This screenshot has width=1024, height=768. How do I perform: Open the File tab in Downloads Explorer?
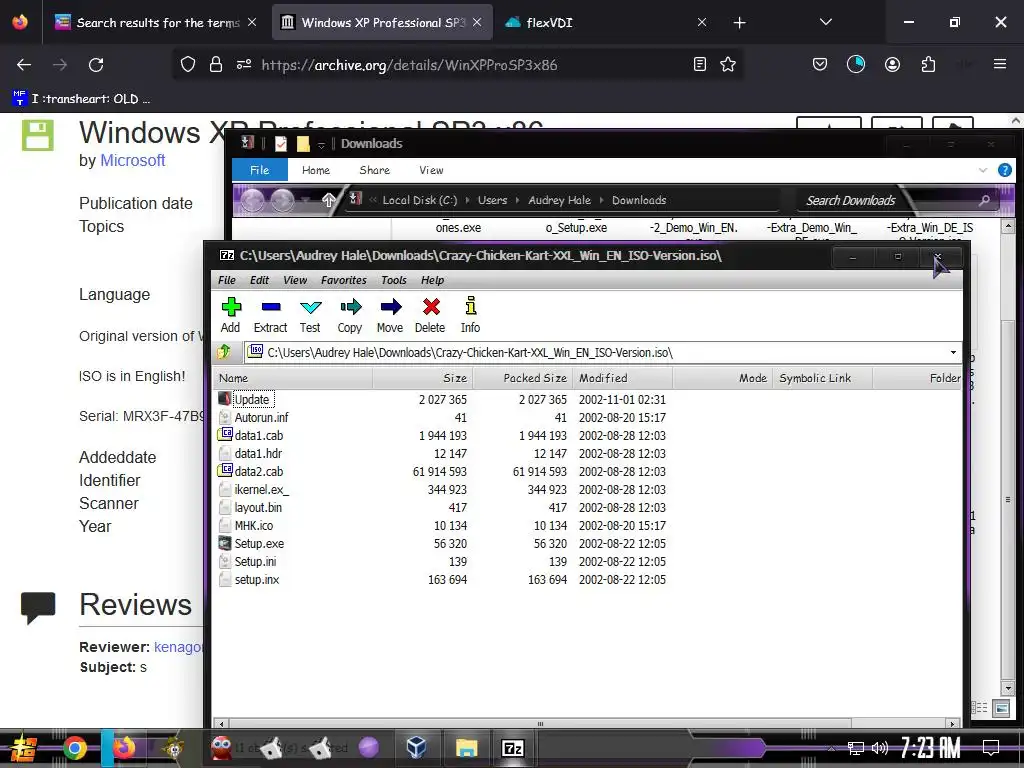click(x=260, y=170)
